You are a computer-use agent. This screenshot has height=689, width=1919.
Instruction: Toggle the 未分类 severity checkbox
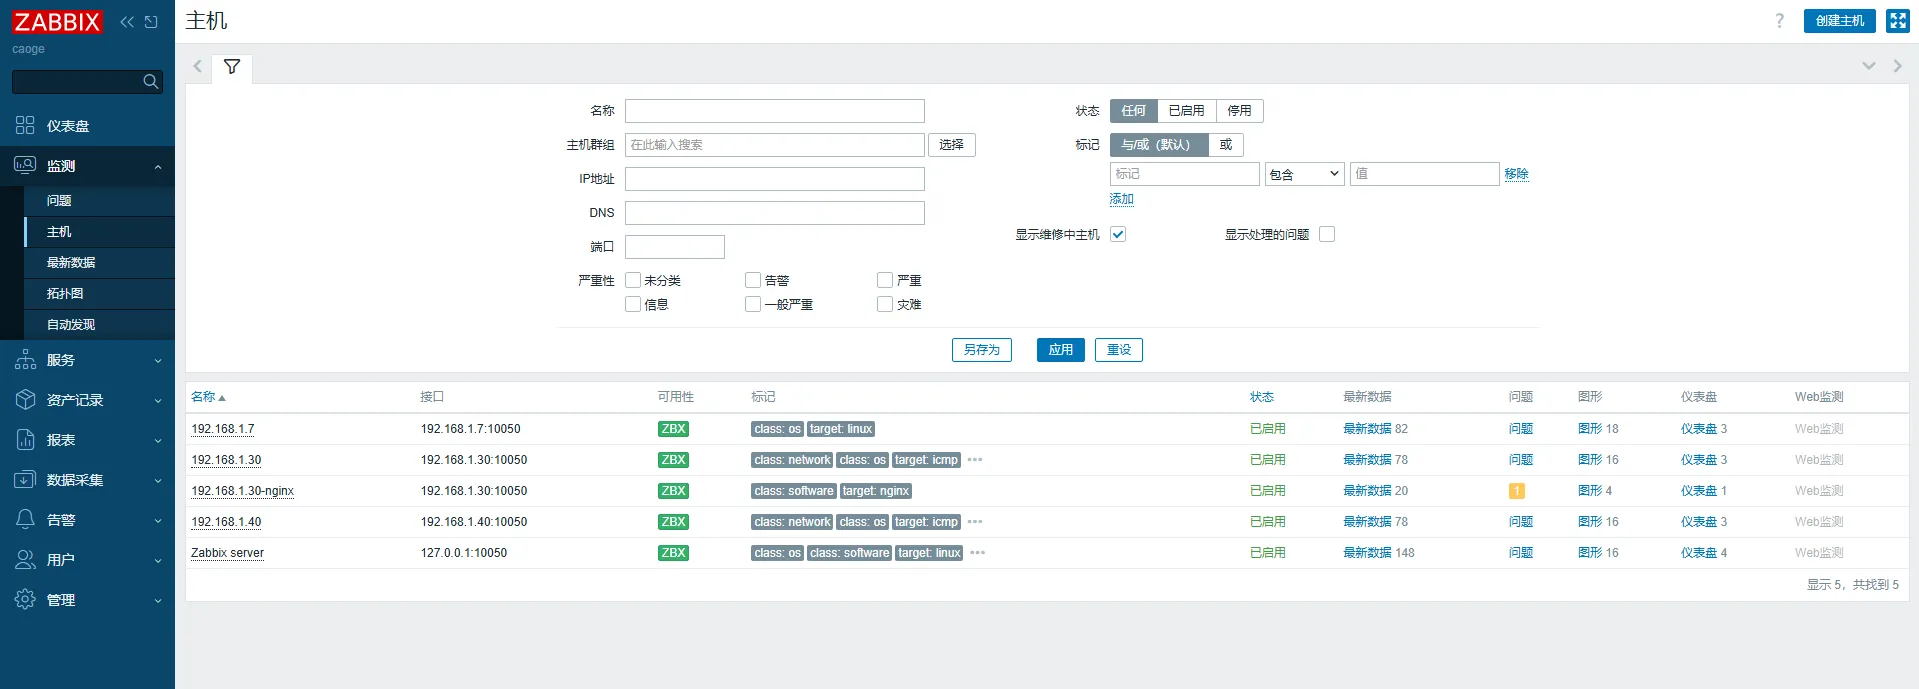633,280
